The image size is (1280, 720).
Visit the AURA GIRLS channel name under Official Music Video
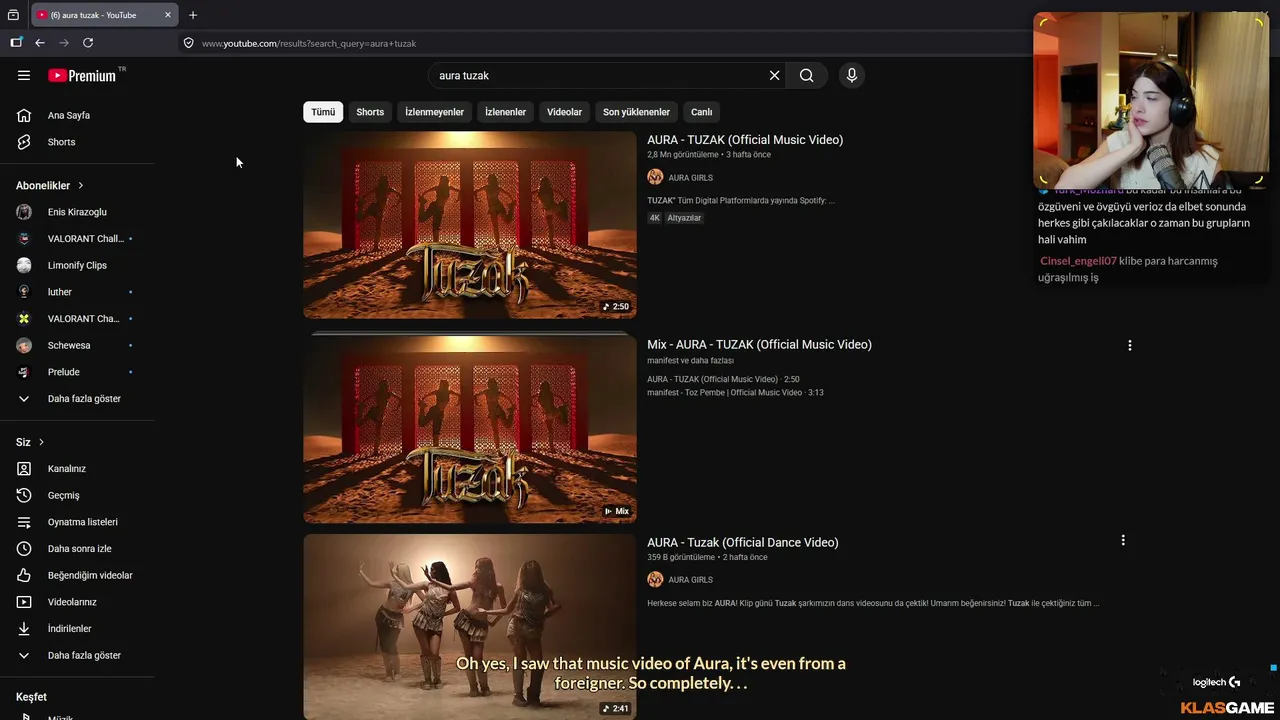(x=691, y=178)
